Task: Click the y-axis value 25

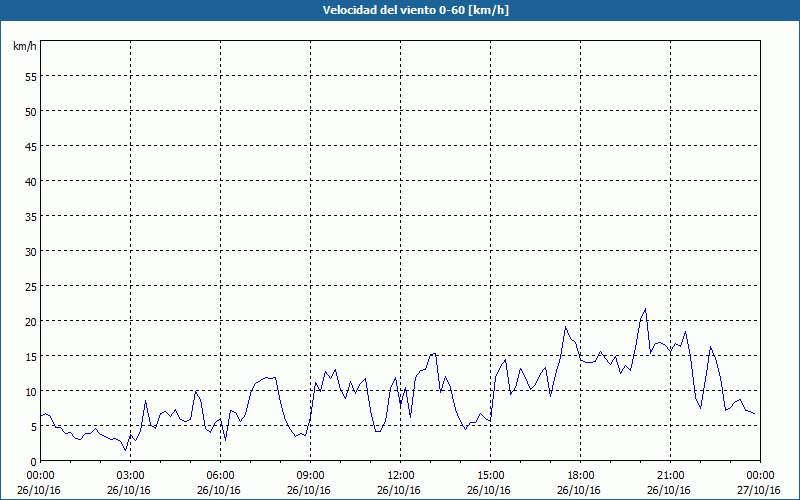Action: tap(31, 286)
